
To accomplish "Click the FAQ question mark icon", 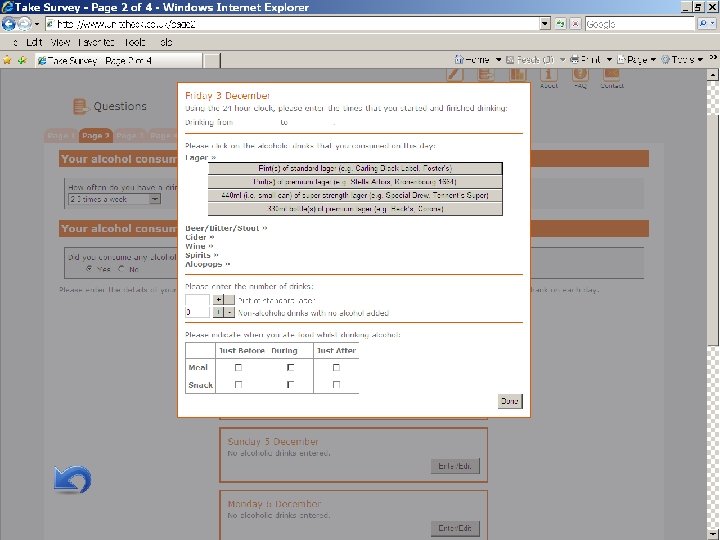I will [x=580, y=77].
